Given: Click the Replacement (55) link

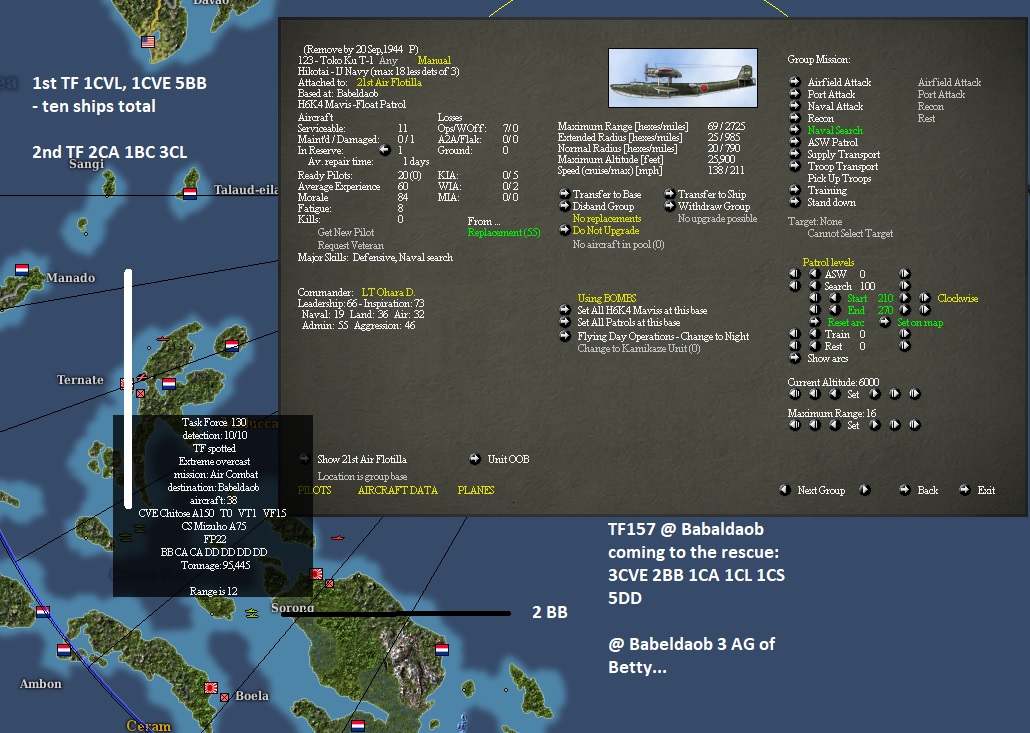Looking at the screenshot, I should 504,233.
